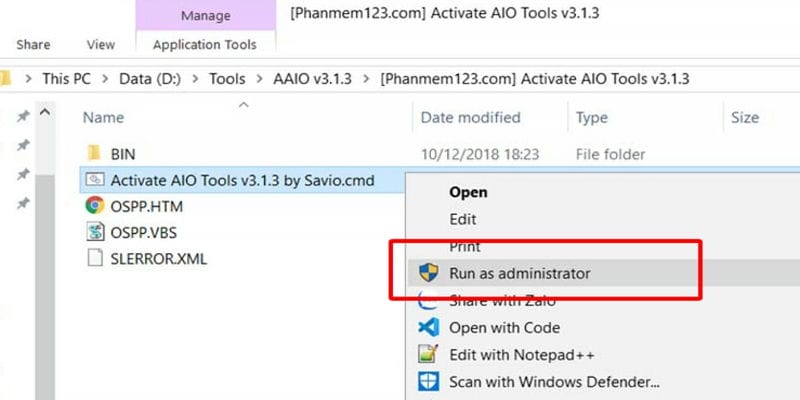Expand the chevron after Data (D:) in the address bar
This screenshot has width=800, height=400.
(197, 79)
